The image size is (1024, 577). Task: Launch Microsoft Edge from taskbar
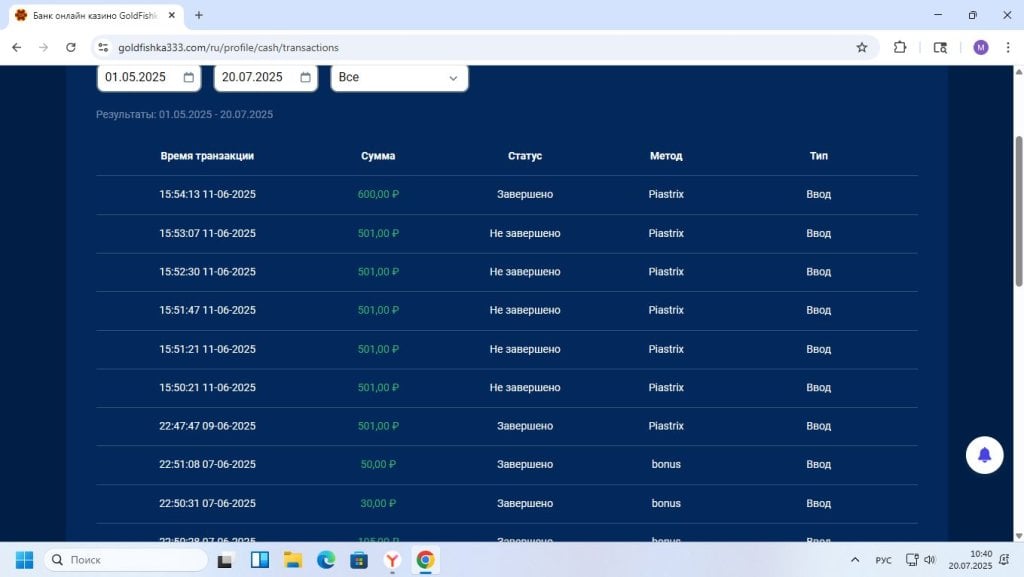[326, 559]
